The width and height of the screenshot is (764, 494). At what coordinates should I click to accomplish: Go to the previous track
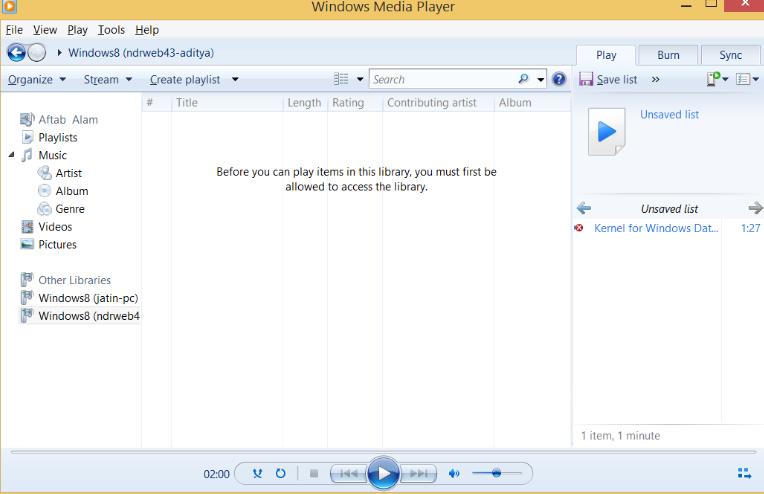click(346, 473)
